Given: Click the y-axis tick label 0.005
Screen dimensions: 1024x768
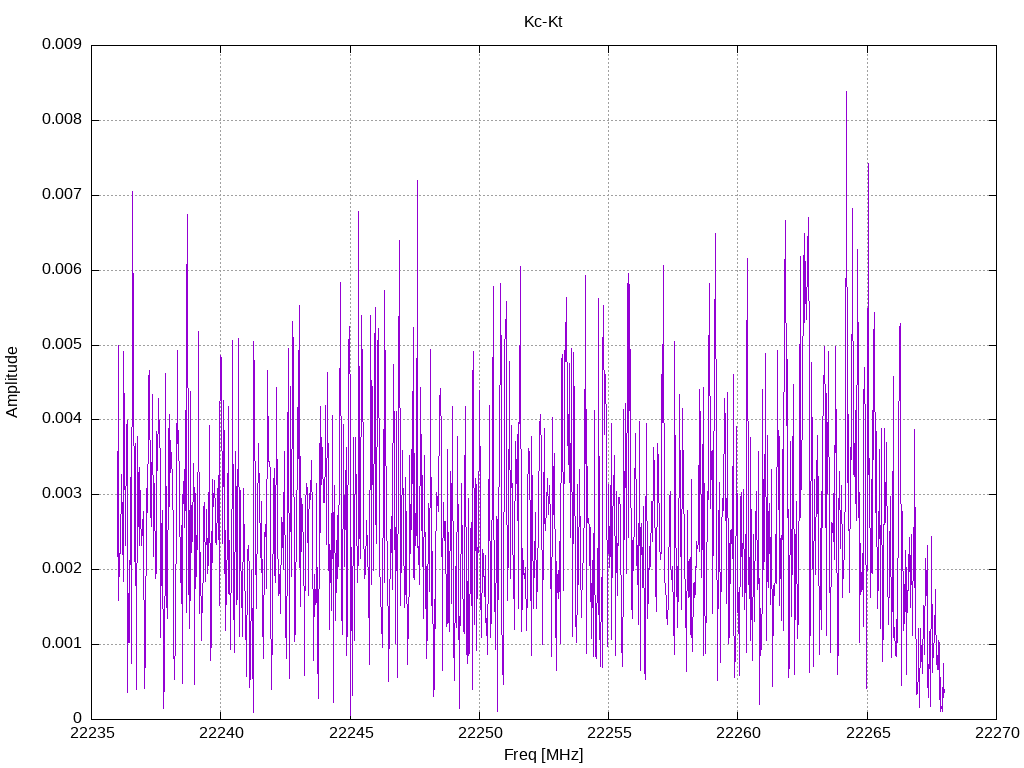Looking at the screenshot, I should [x=62, y=344].
